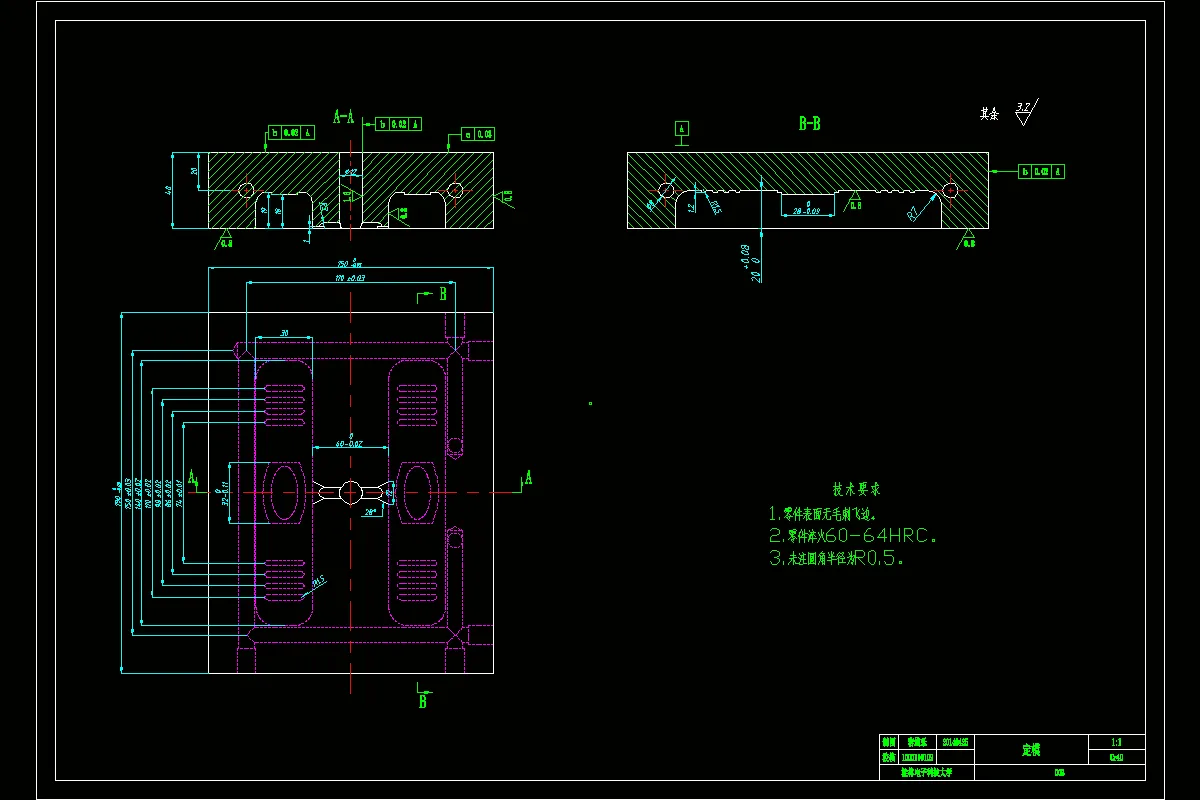Select the B-B section view label
1200x800 pixels.
click(x=809, y=124)
